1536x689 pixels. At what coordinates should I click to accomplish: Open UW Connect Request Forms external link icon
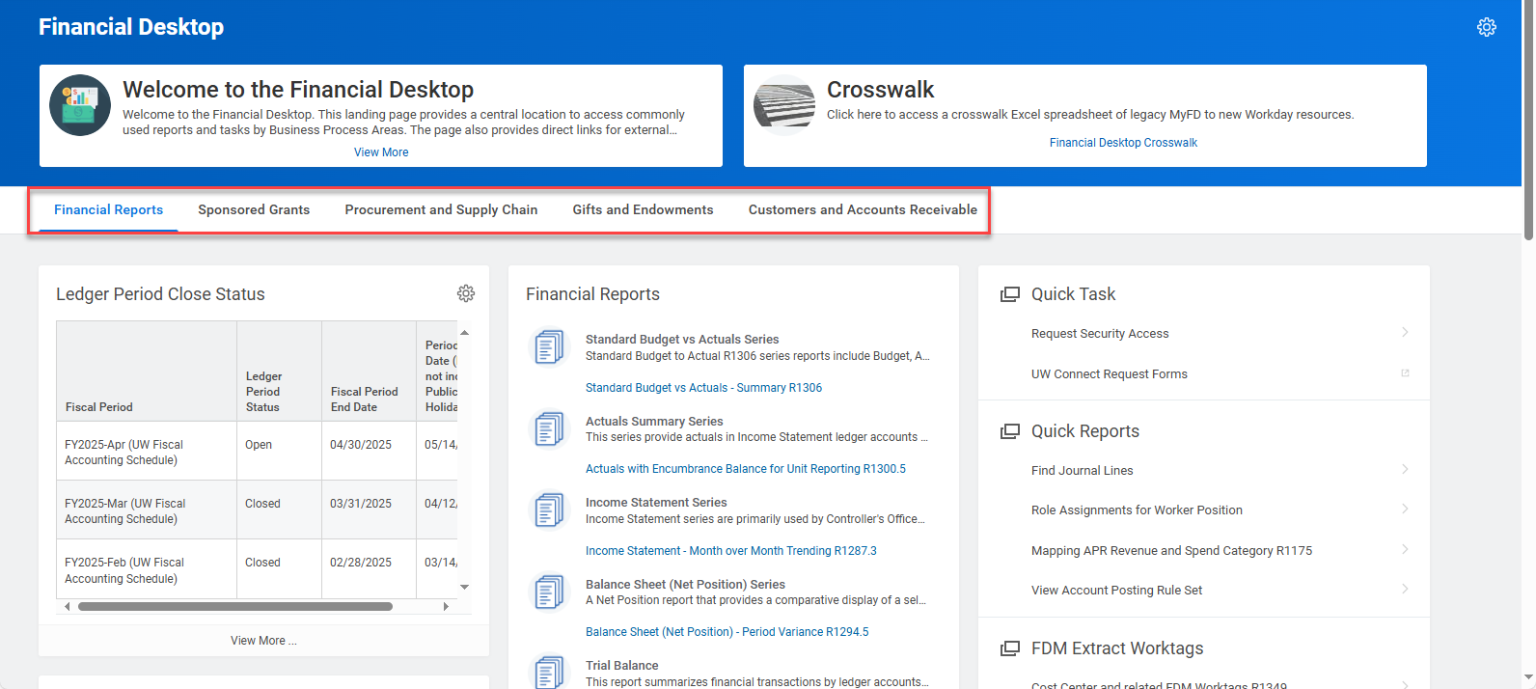[x=1404, y=372]
